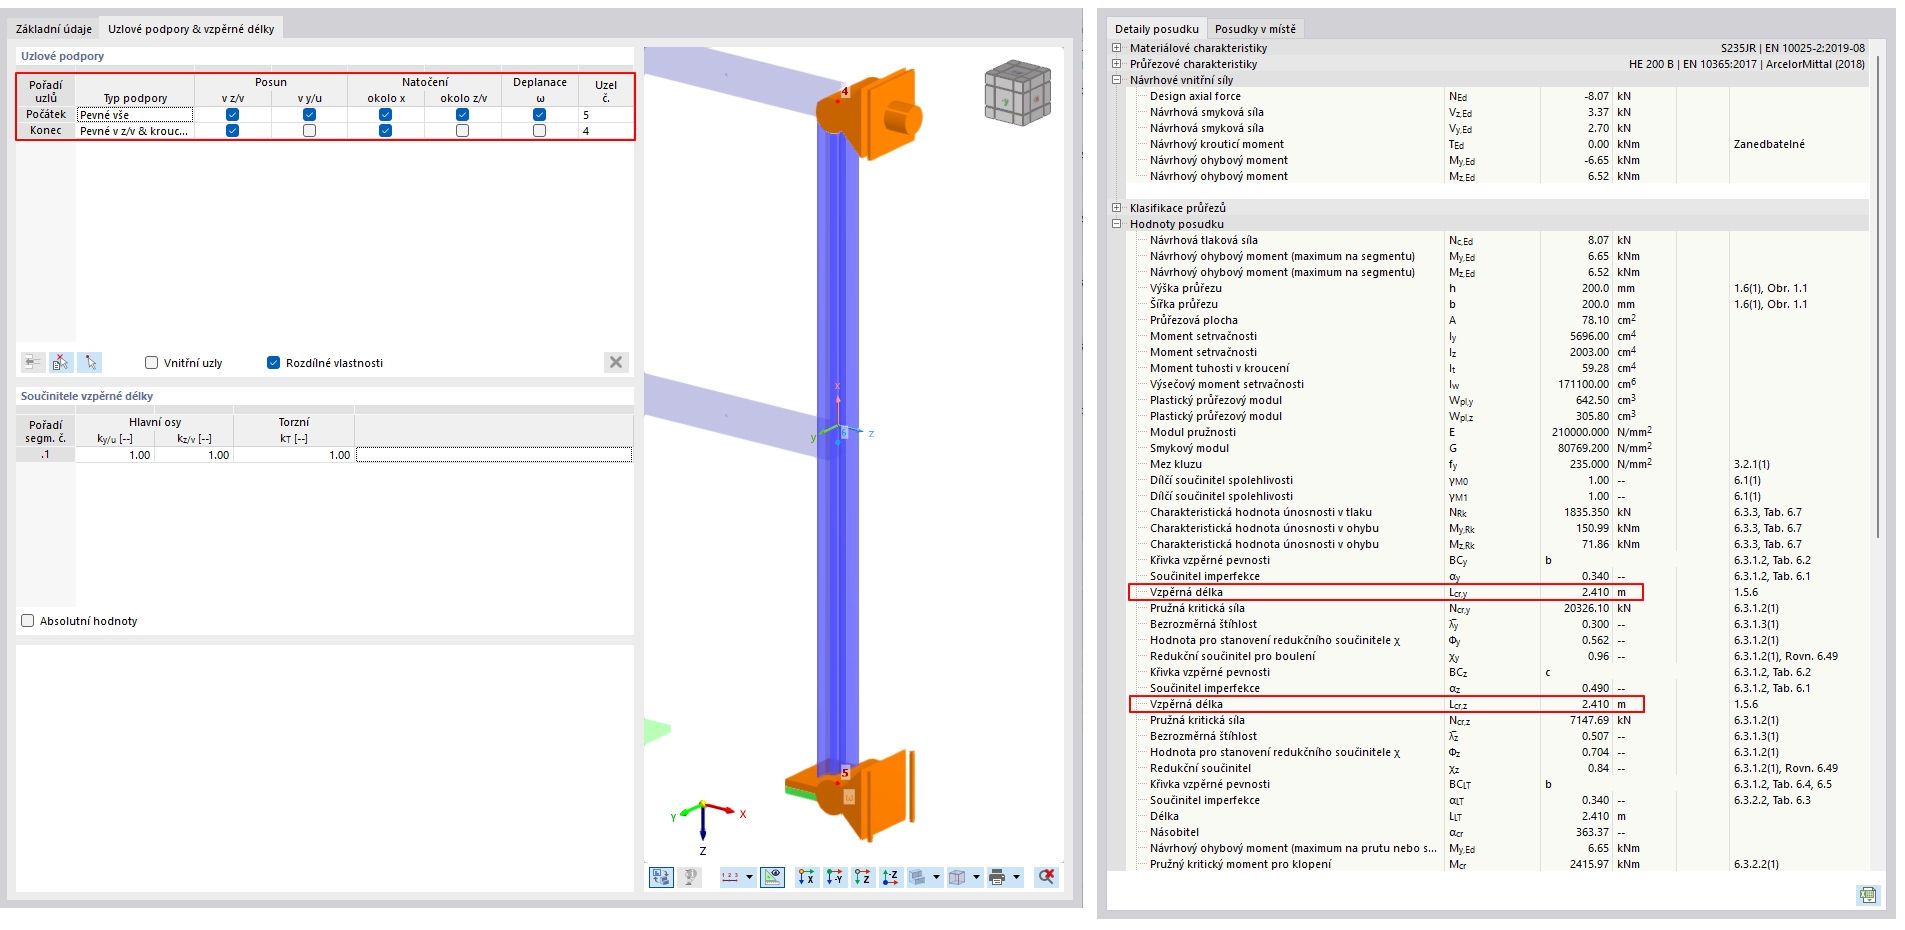The image size is (1905, 930).
Task: Select 'Násobitel' αcr row
Action: pyautogui.click(x=1498, y=832)
